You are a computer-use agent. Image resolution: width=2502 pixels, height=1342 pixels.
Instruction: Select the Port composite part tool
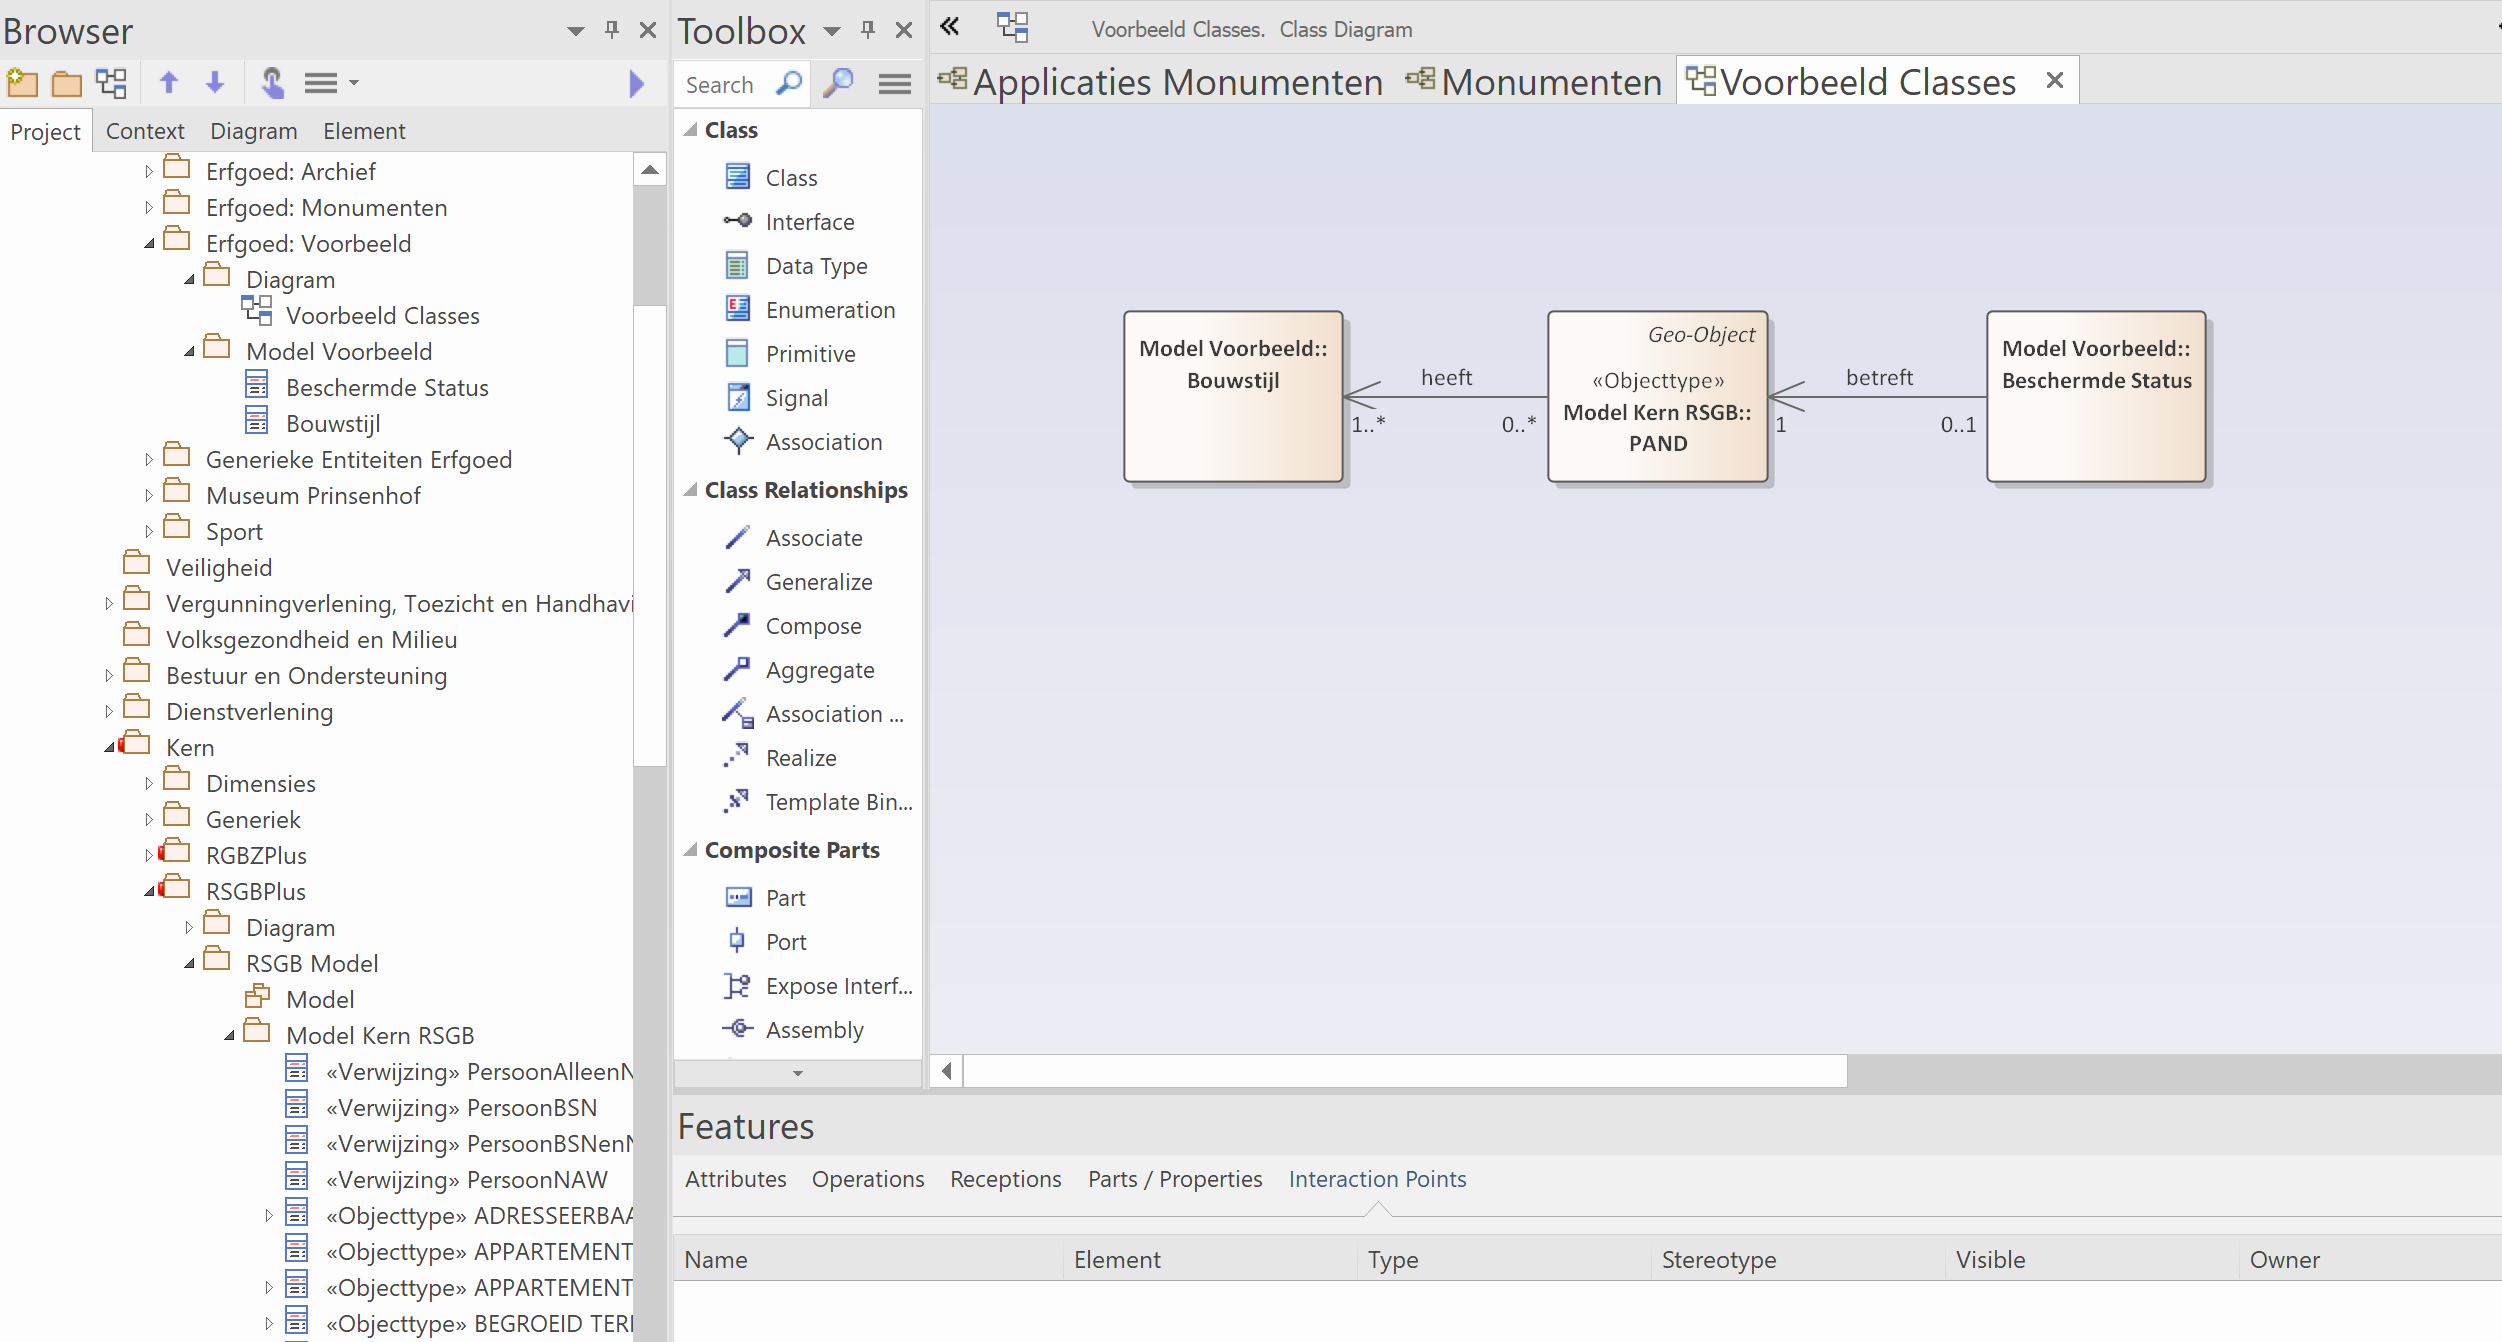pos(785,942)
